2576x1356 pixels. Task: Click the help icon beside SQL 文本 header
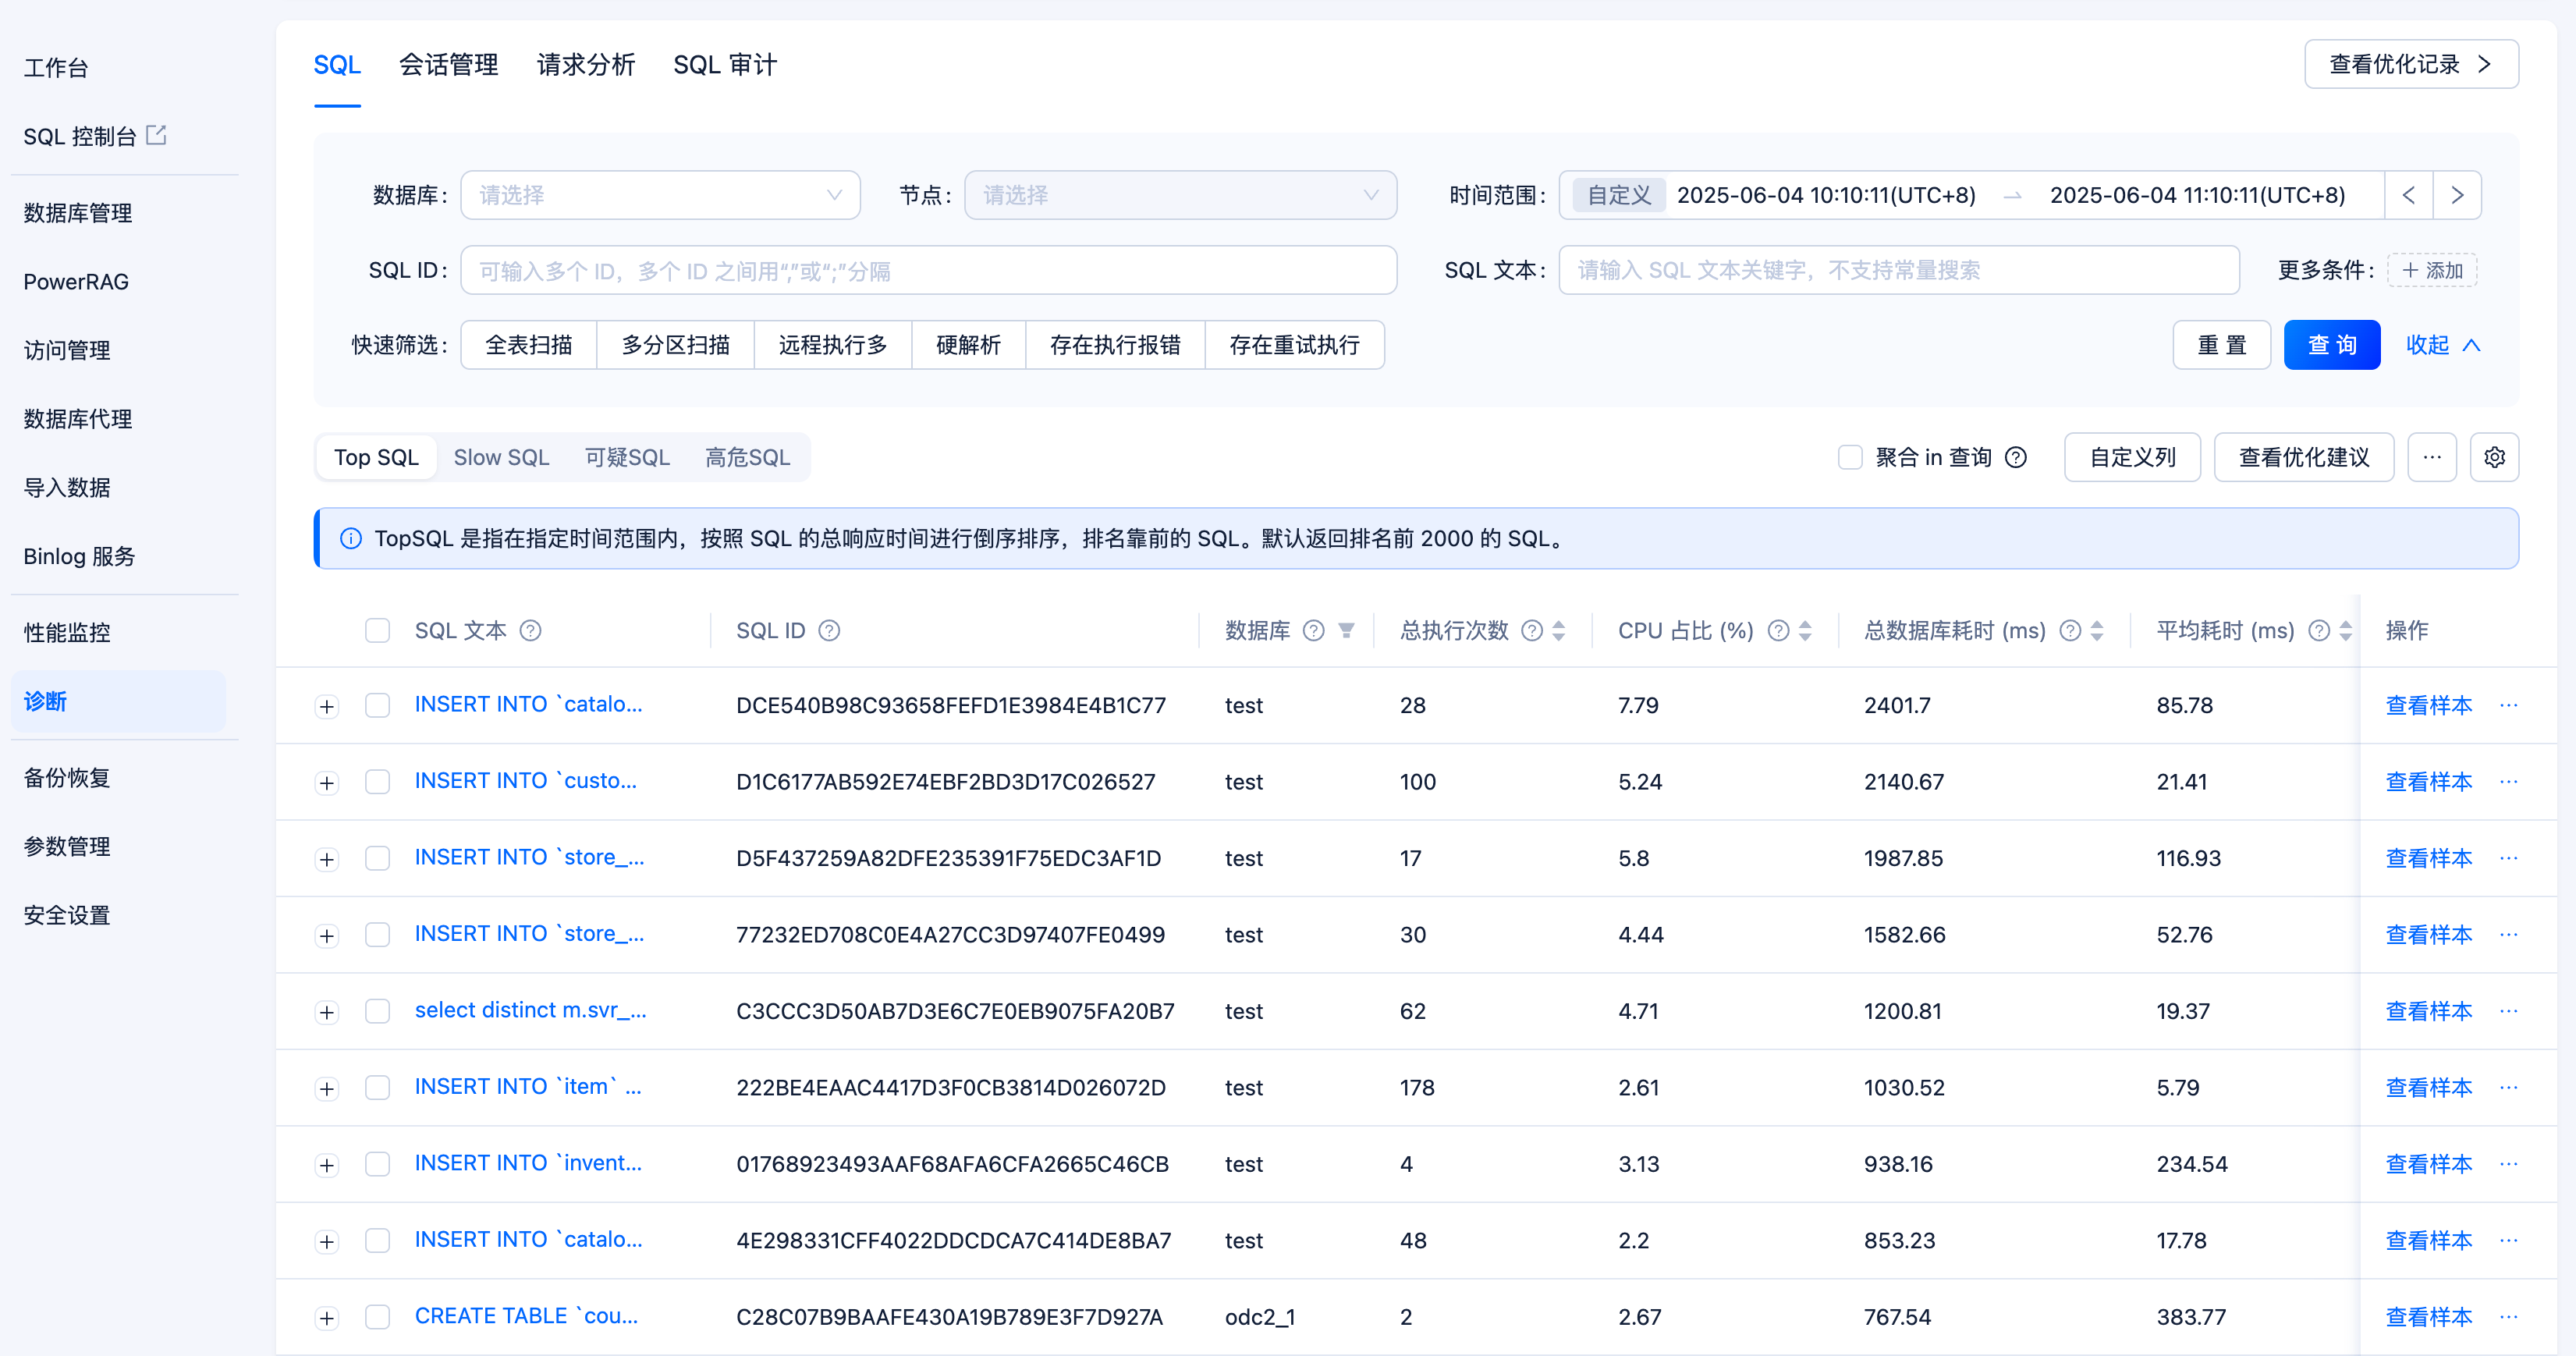531,631
